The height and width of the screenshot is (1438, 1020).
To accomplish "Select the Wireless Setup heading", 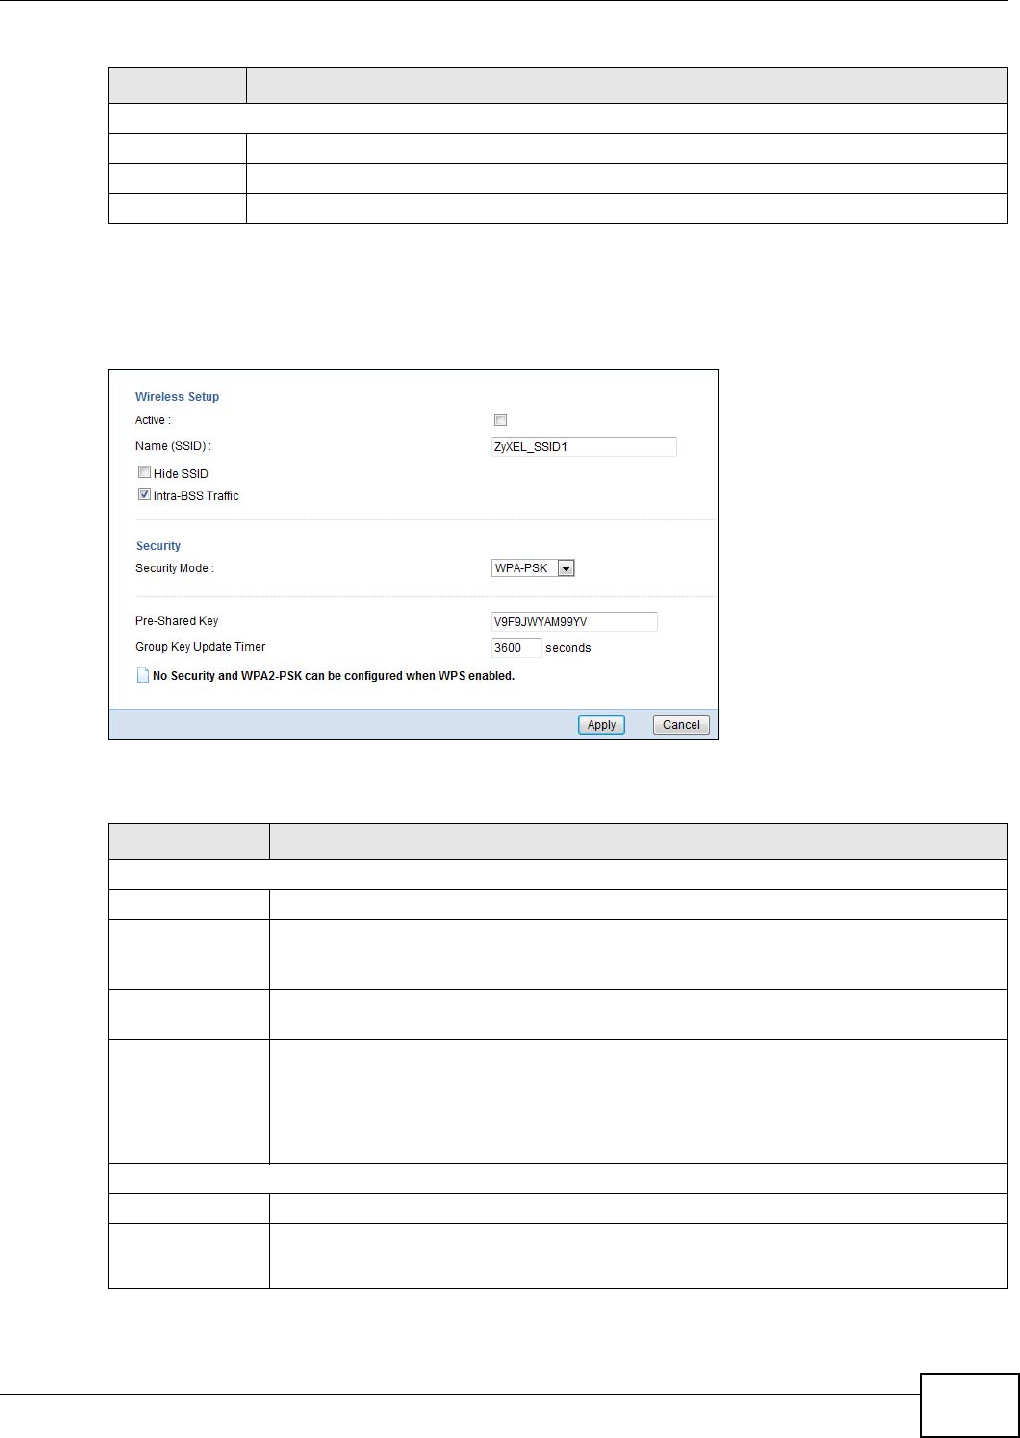I will coord(177,397).
